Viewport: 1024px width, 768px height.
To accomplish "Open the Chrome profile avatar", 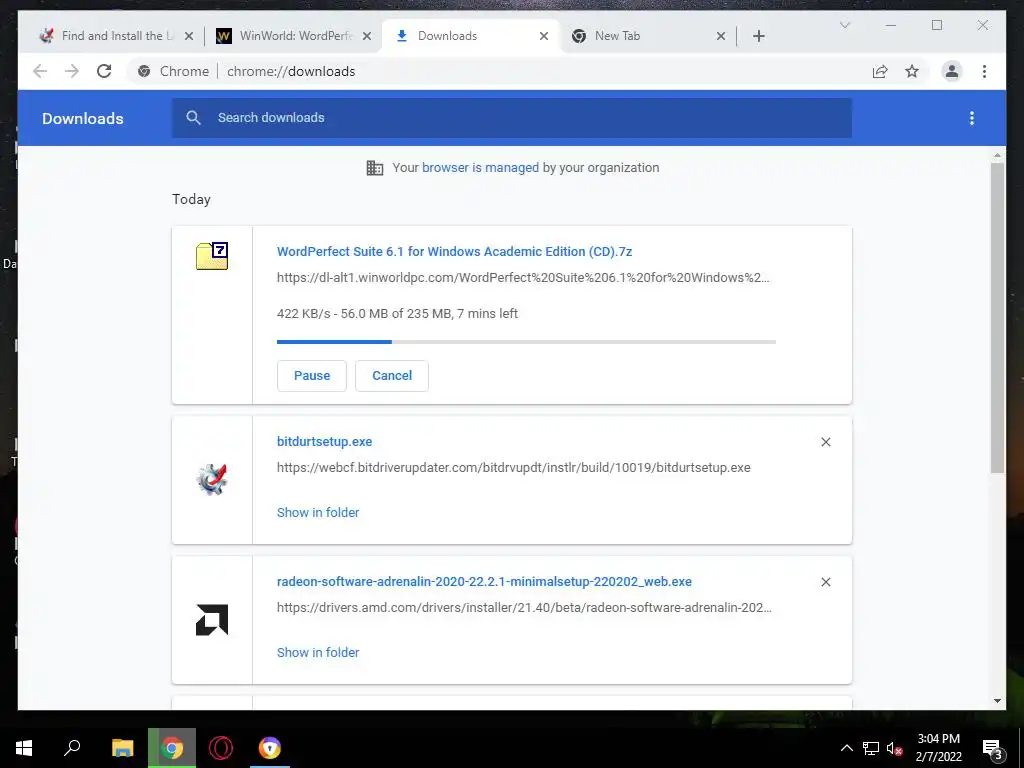I will (x=952, y=71).
